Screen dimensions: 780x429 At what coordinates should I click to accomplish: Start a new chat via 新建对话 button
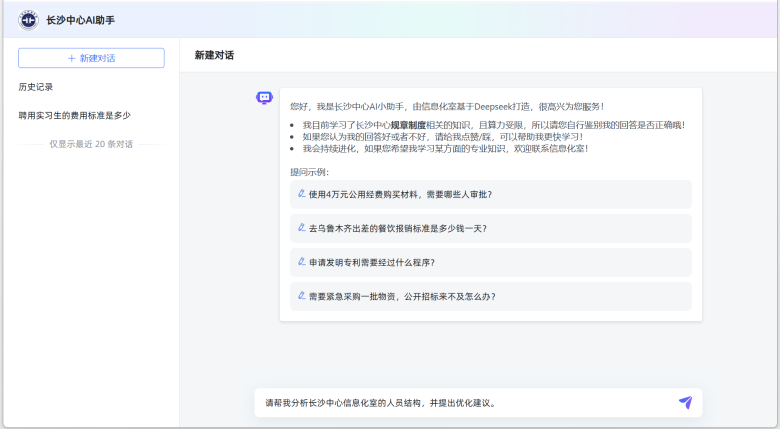(92, 58)
